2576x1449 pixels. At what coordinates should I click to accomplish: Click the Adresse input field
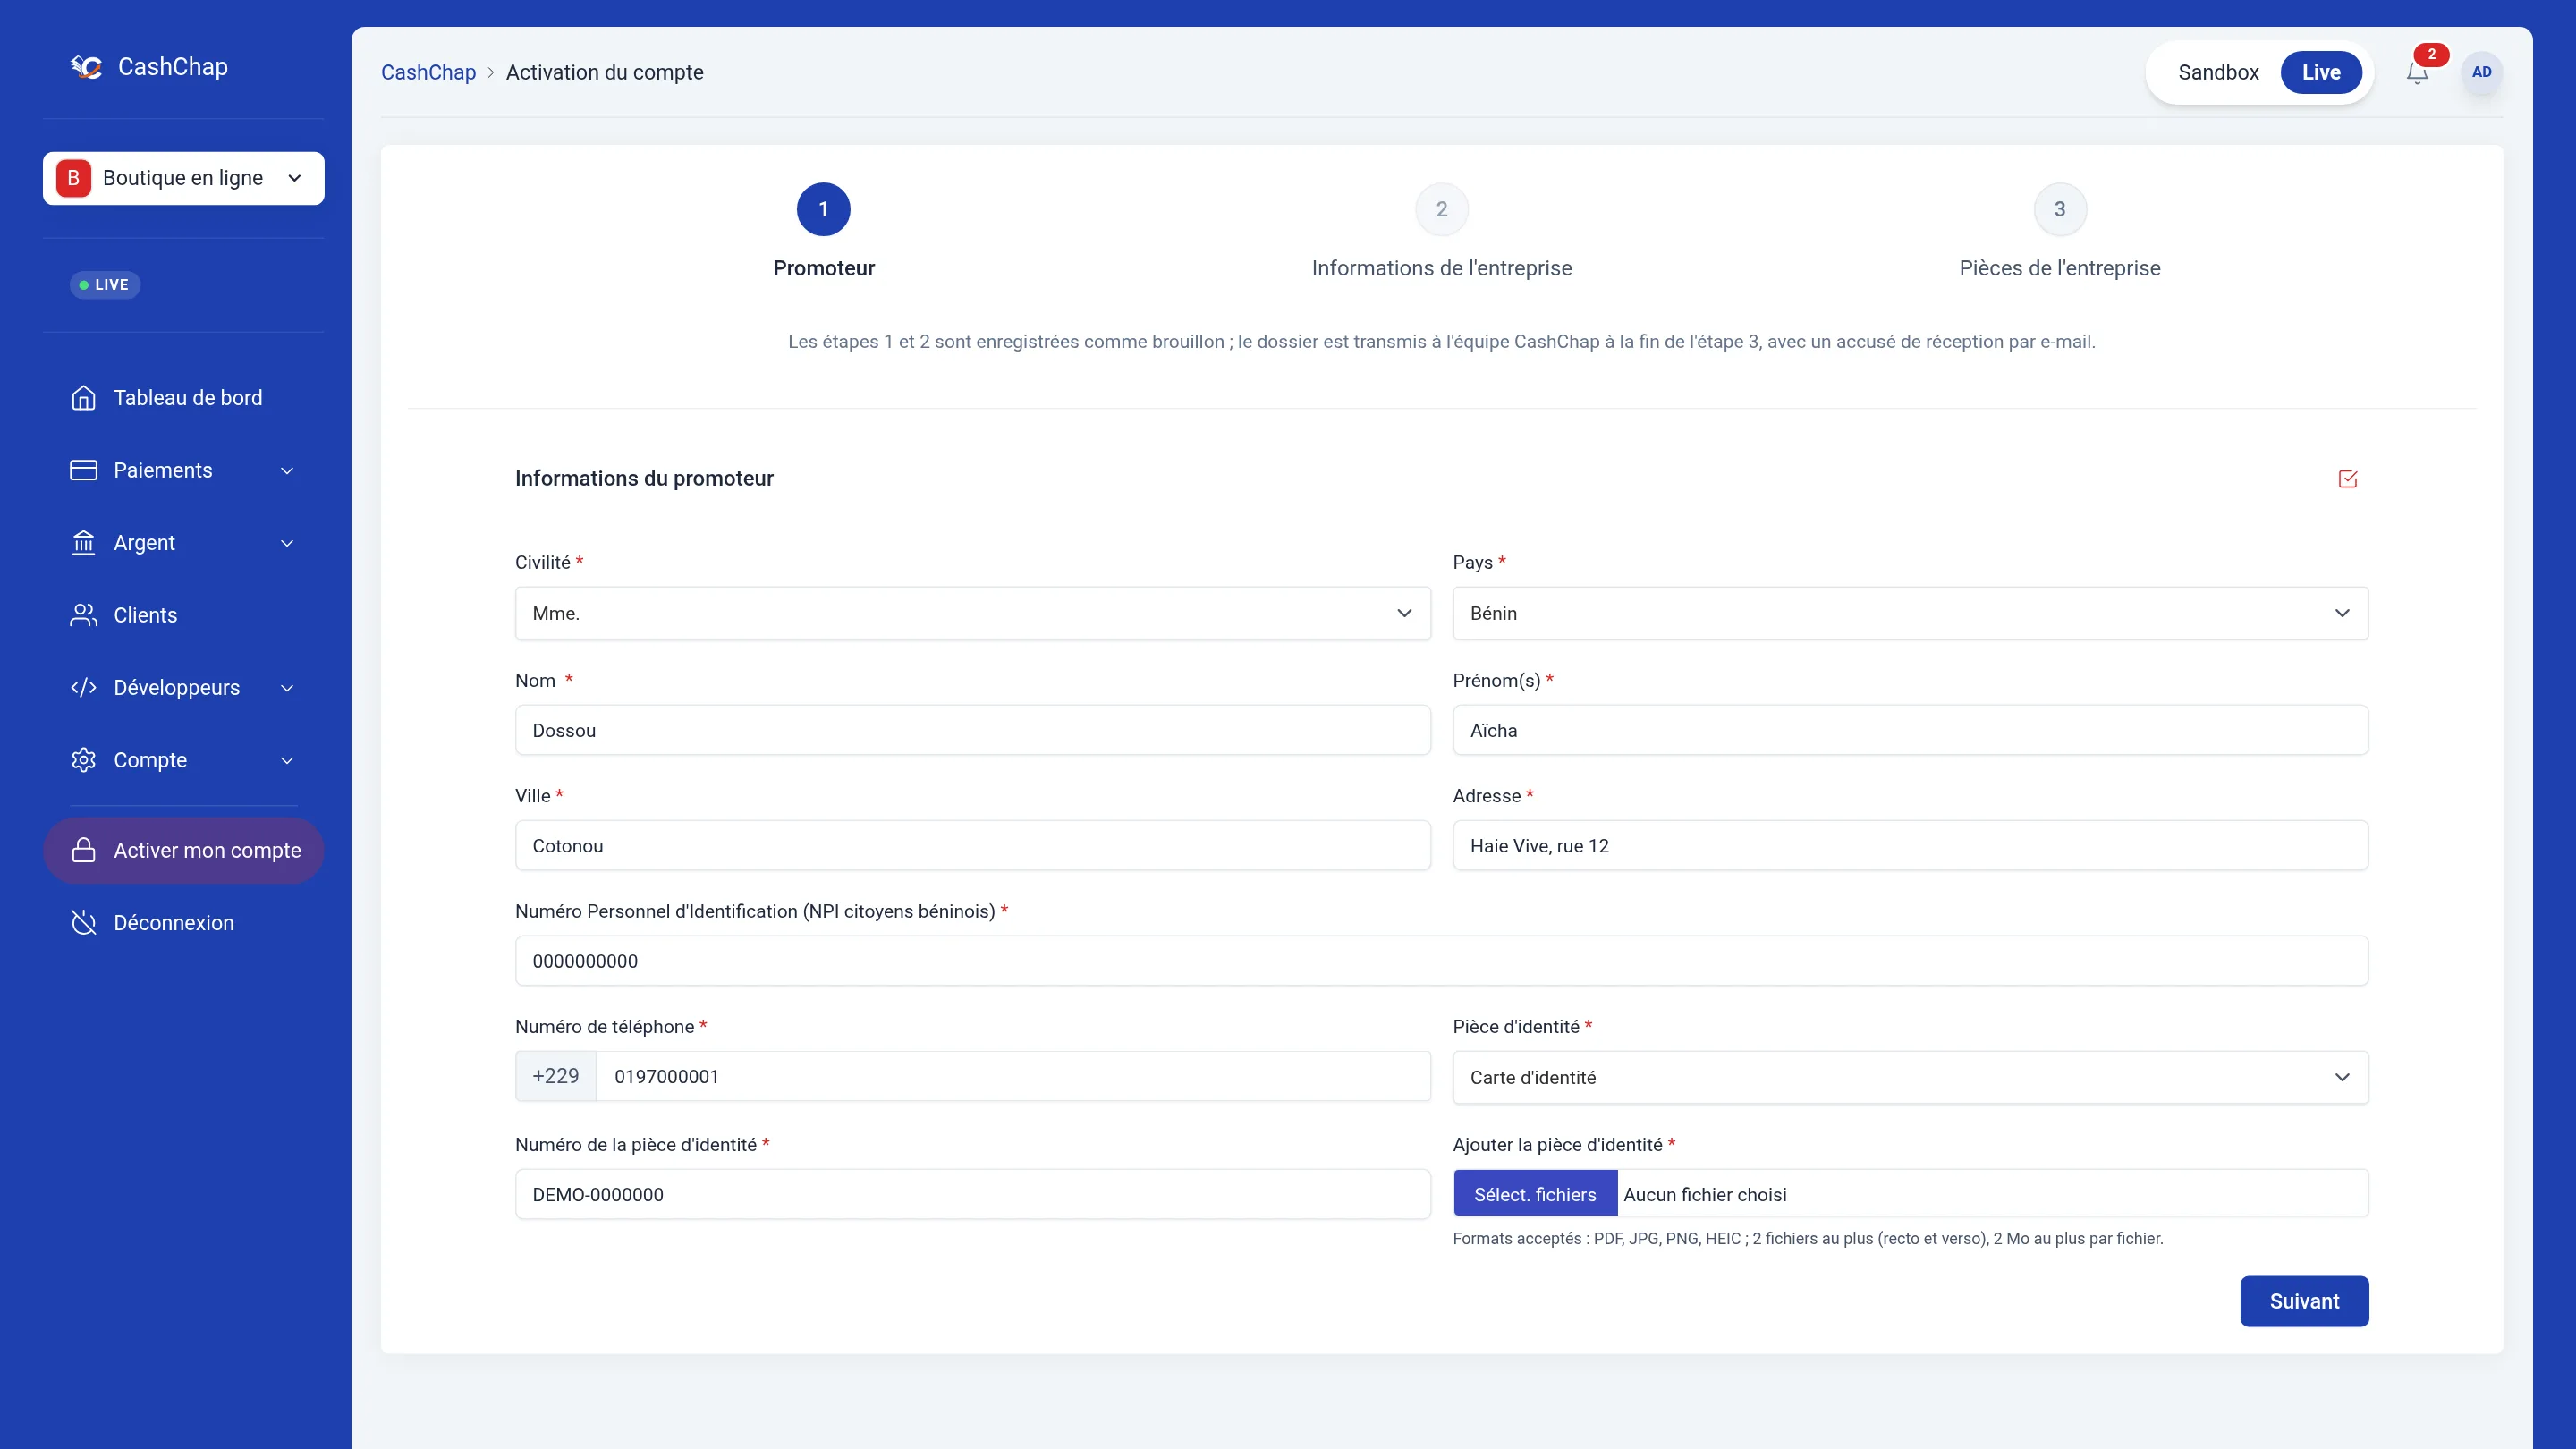pos(1910,846)
